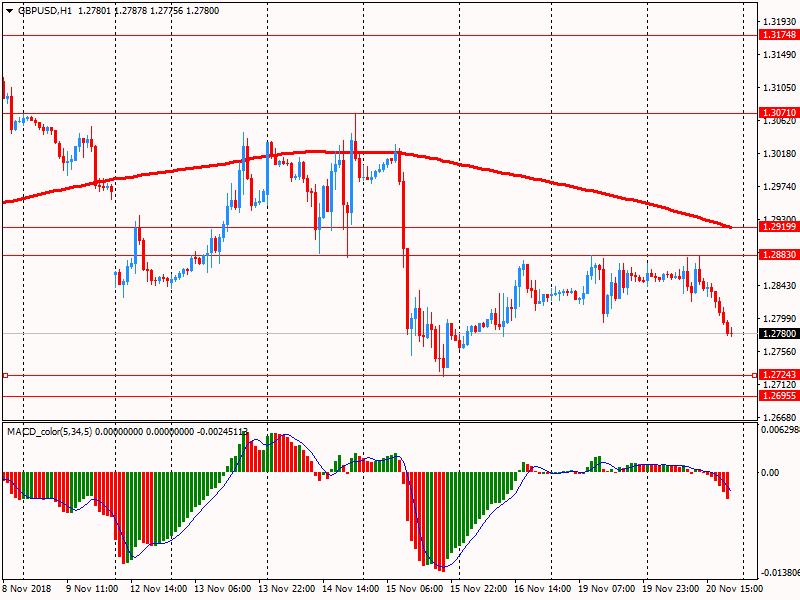Click the black current price label 1.27800
The height and width of the screenshot is (600, 800).
click(x=778, y=334)
